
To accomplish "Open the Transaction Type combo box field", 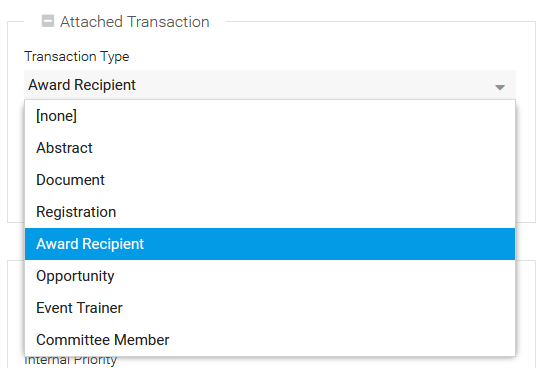I will tap(270, 85).
